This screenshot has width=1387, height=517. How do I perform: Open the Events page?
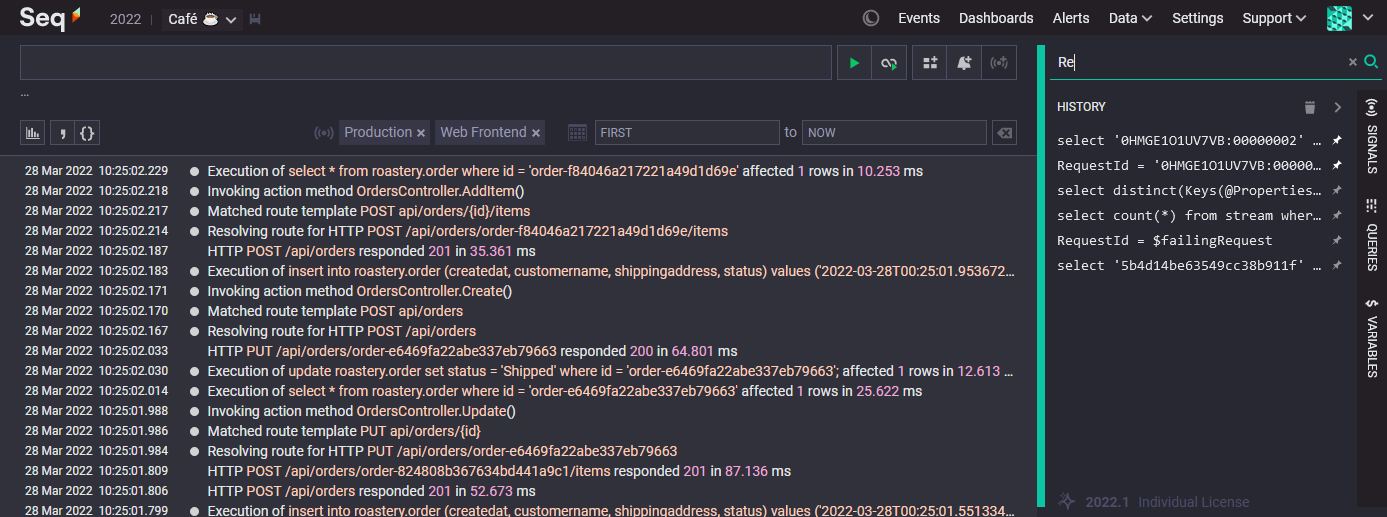[x=919, y=18]
